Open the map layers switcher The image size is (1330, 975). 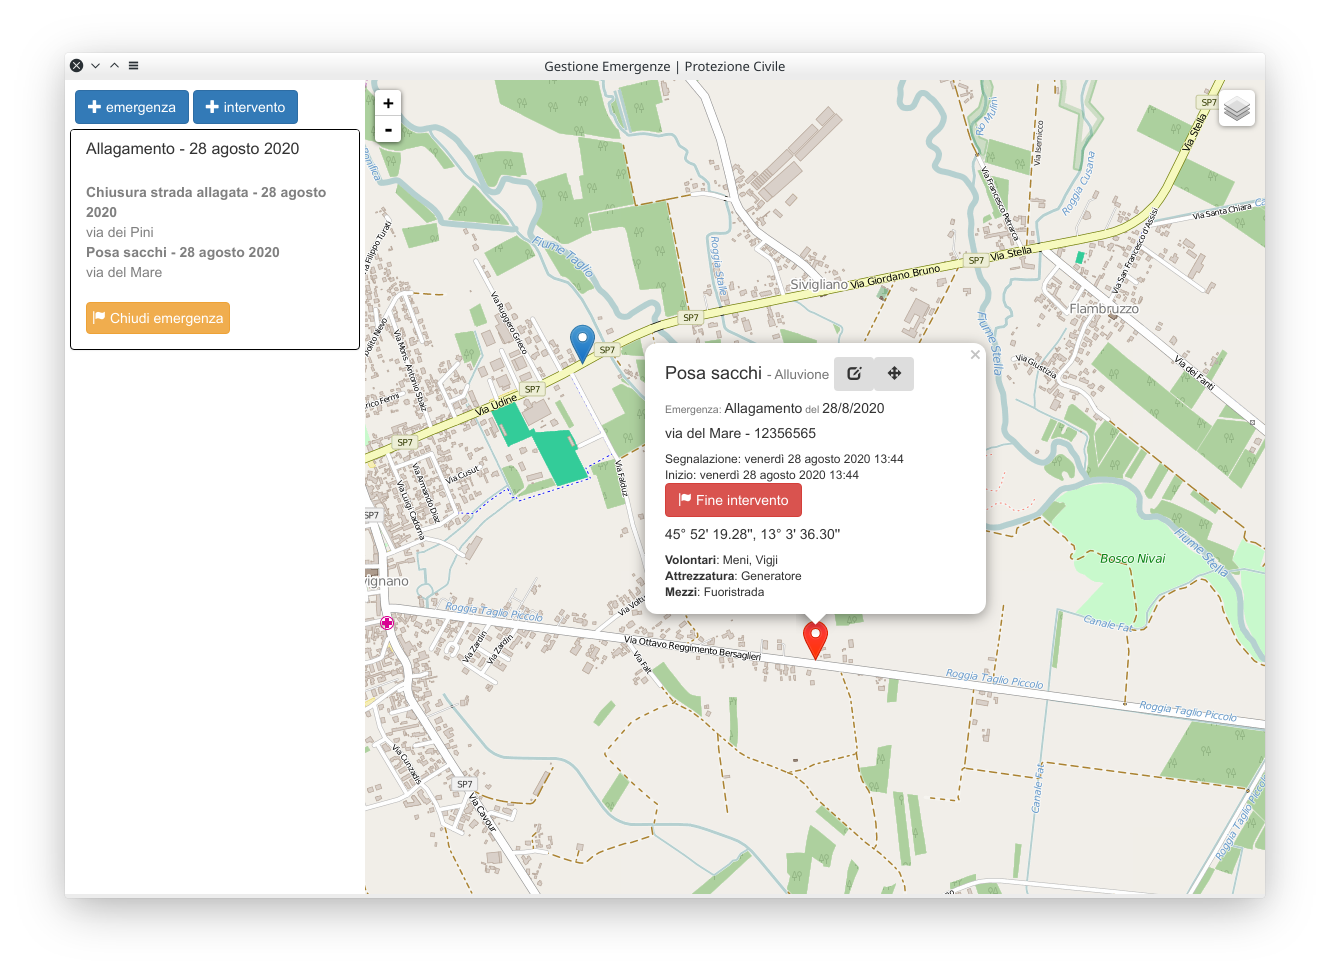1237,108
